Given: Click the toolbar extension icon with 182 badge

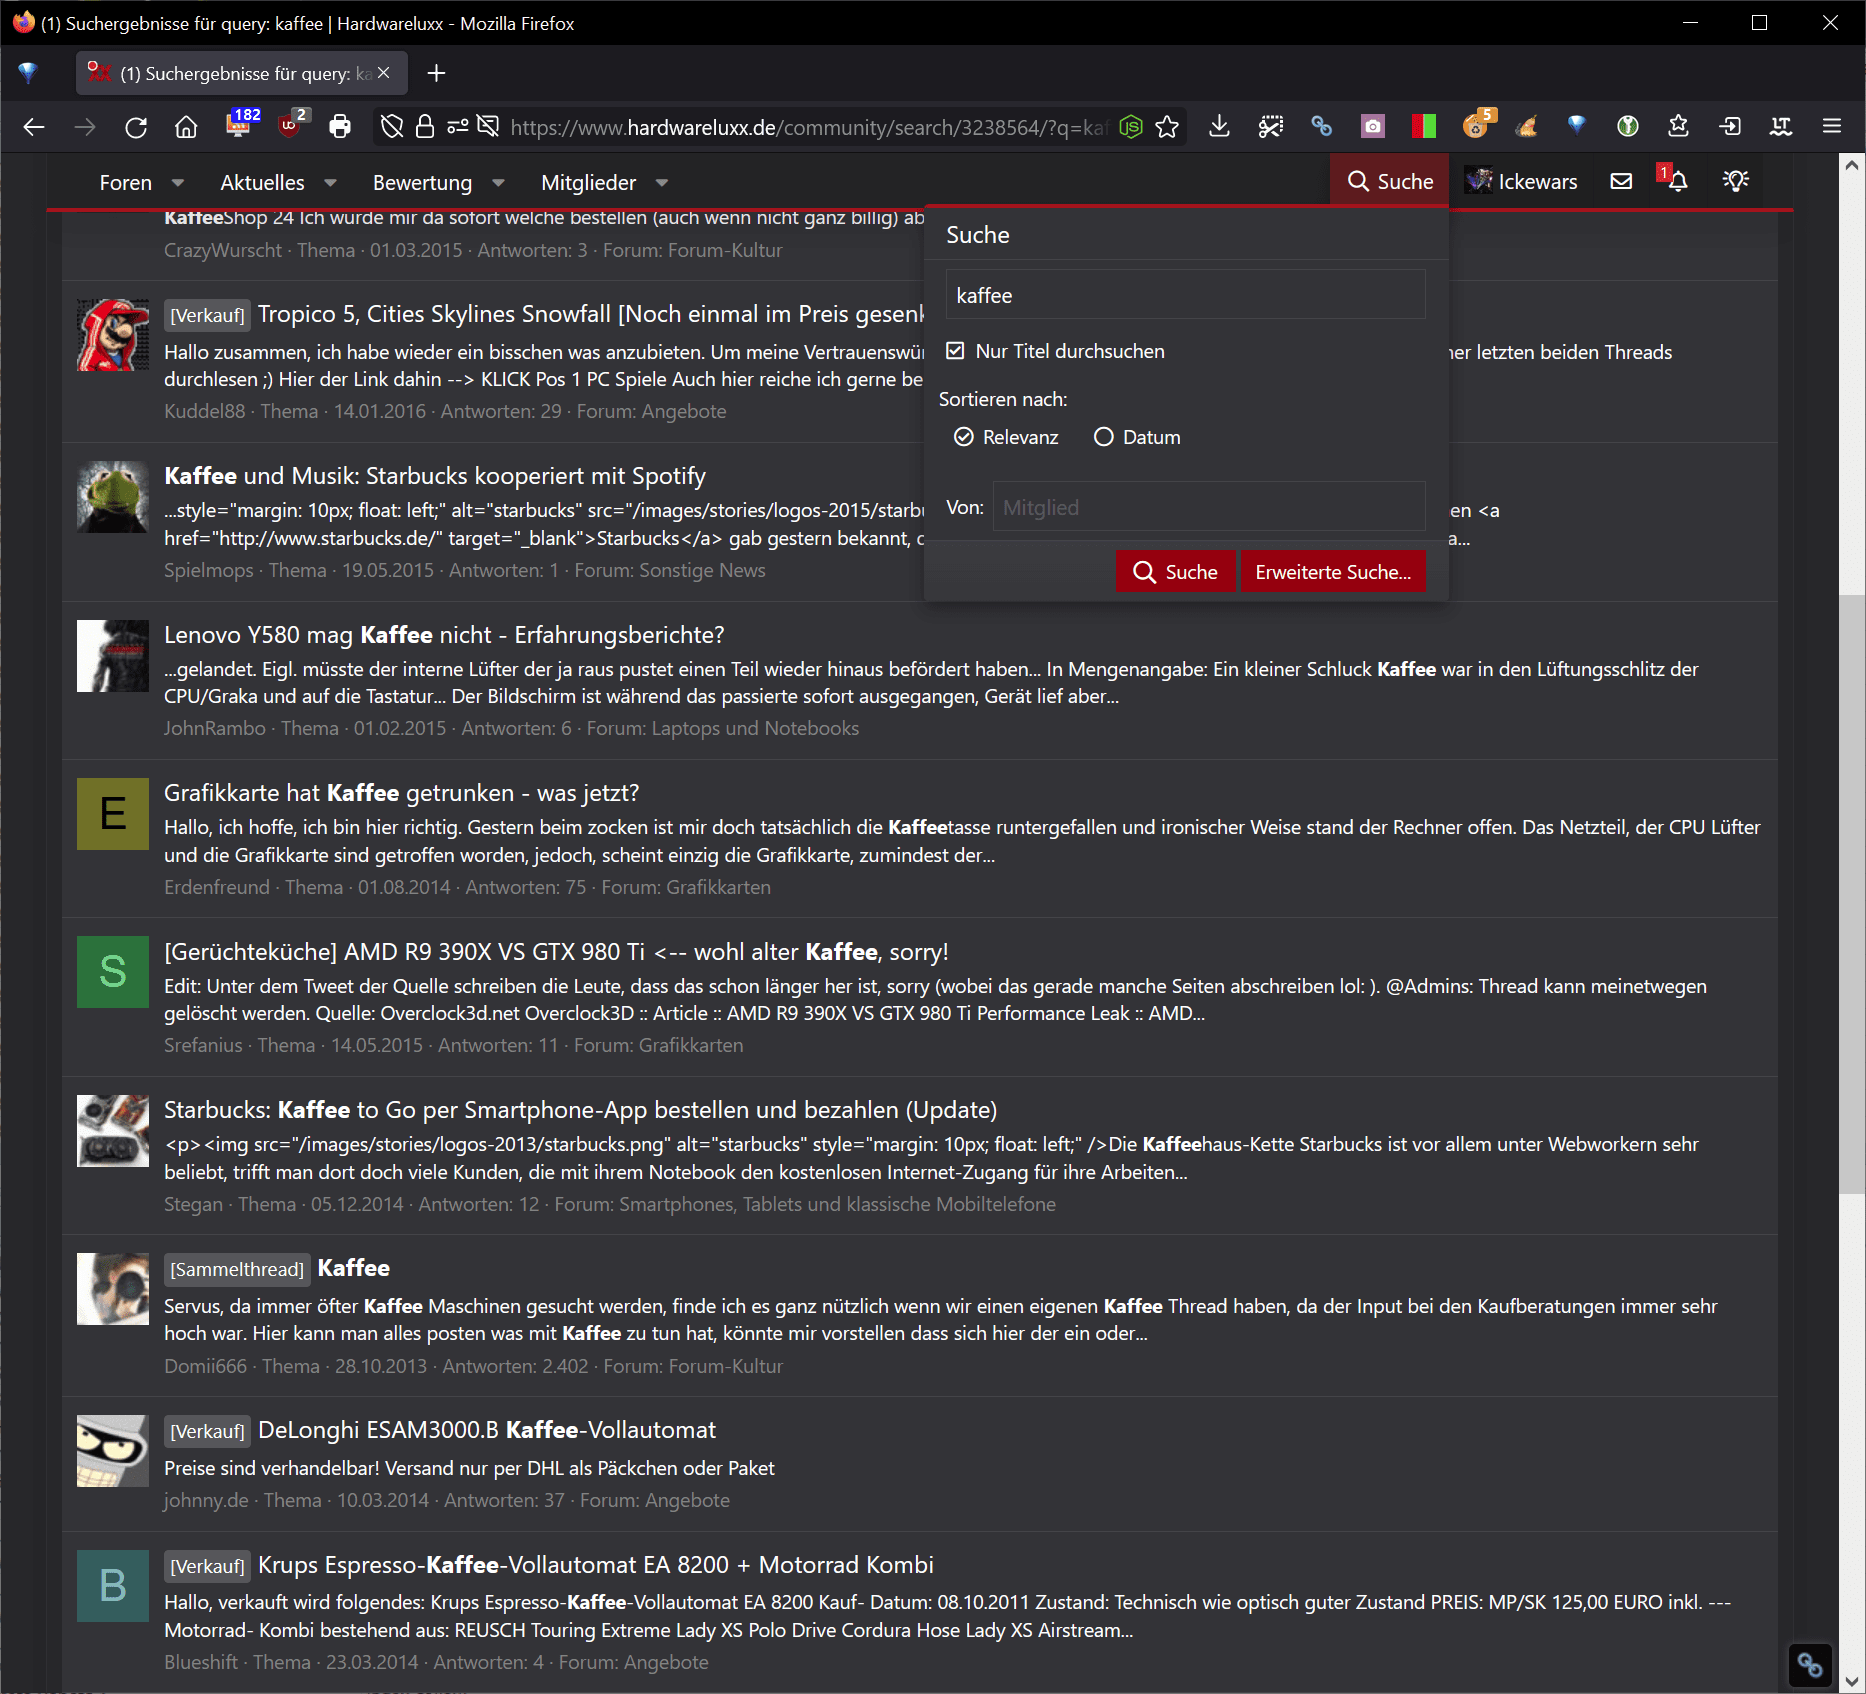Looking at the screenshot, I should click(x=240, y=125).
